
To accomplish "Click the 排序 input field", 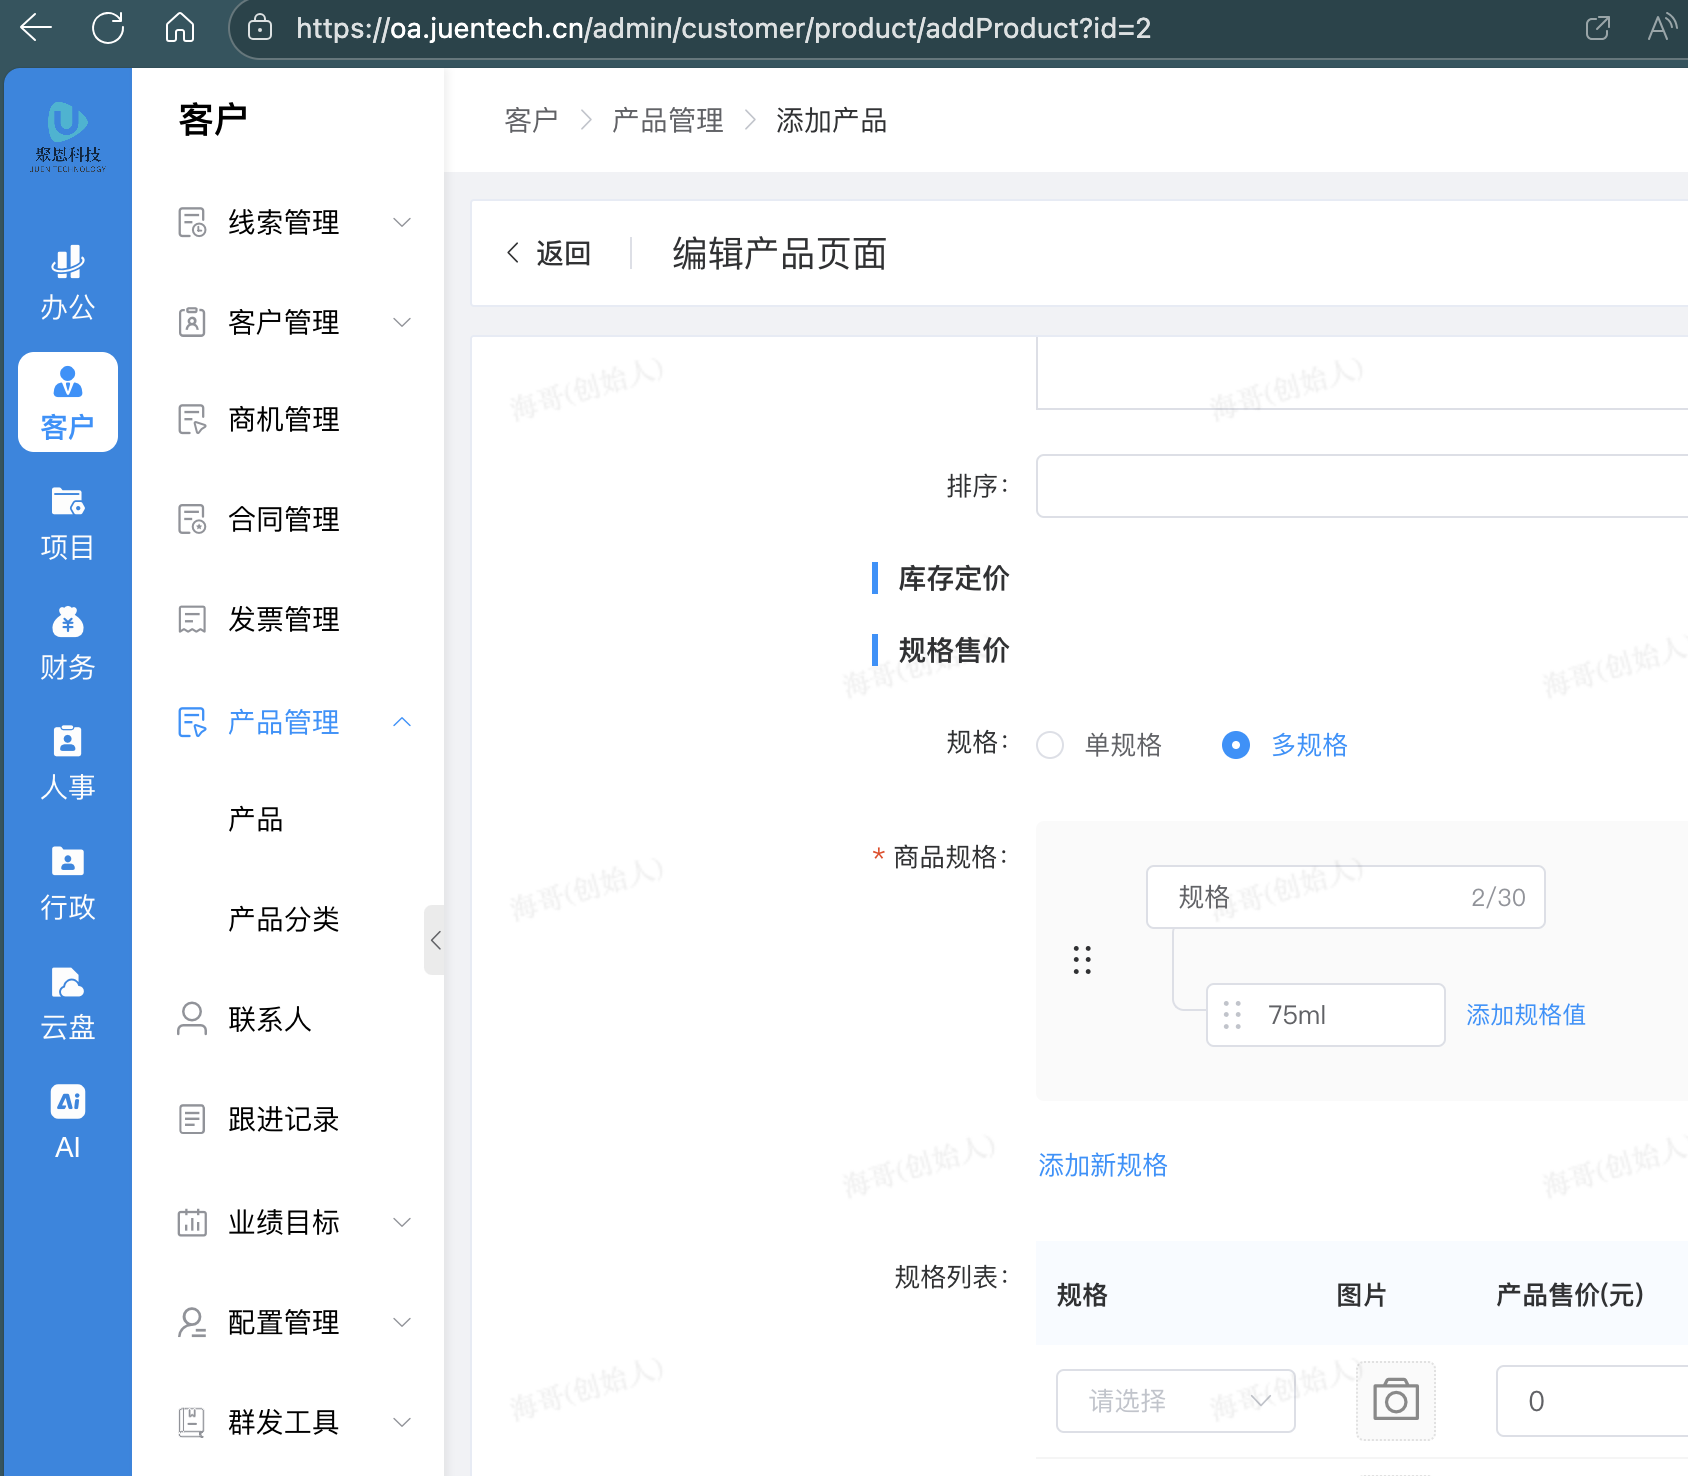I will coord(1360,486).
